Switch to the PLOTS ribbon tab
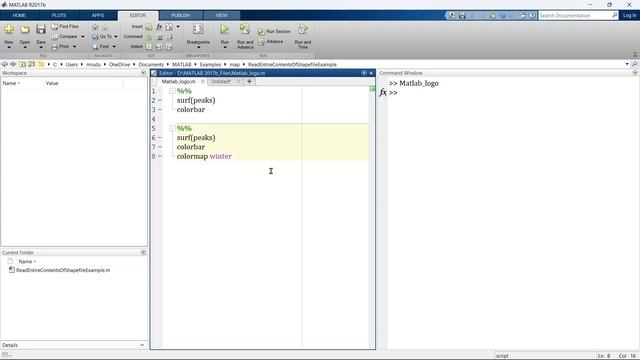 pos(58,16)
